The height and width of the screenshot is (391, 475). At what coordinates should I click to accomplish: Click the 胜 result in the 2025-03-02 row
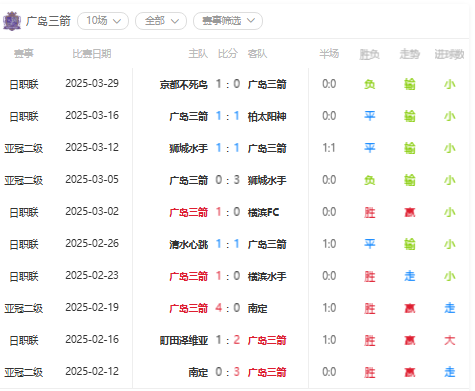369,212
